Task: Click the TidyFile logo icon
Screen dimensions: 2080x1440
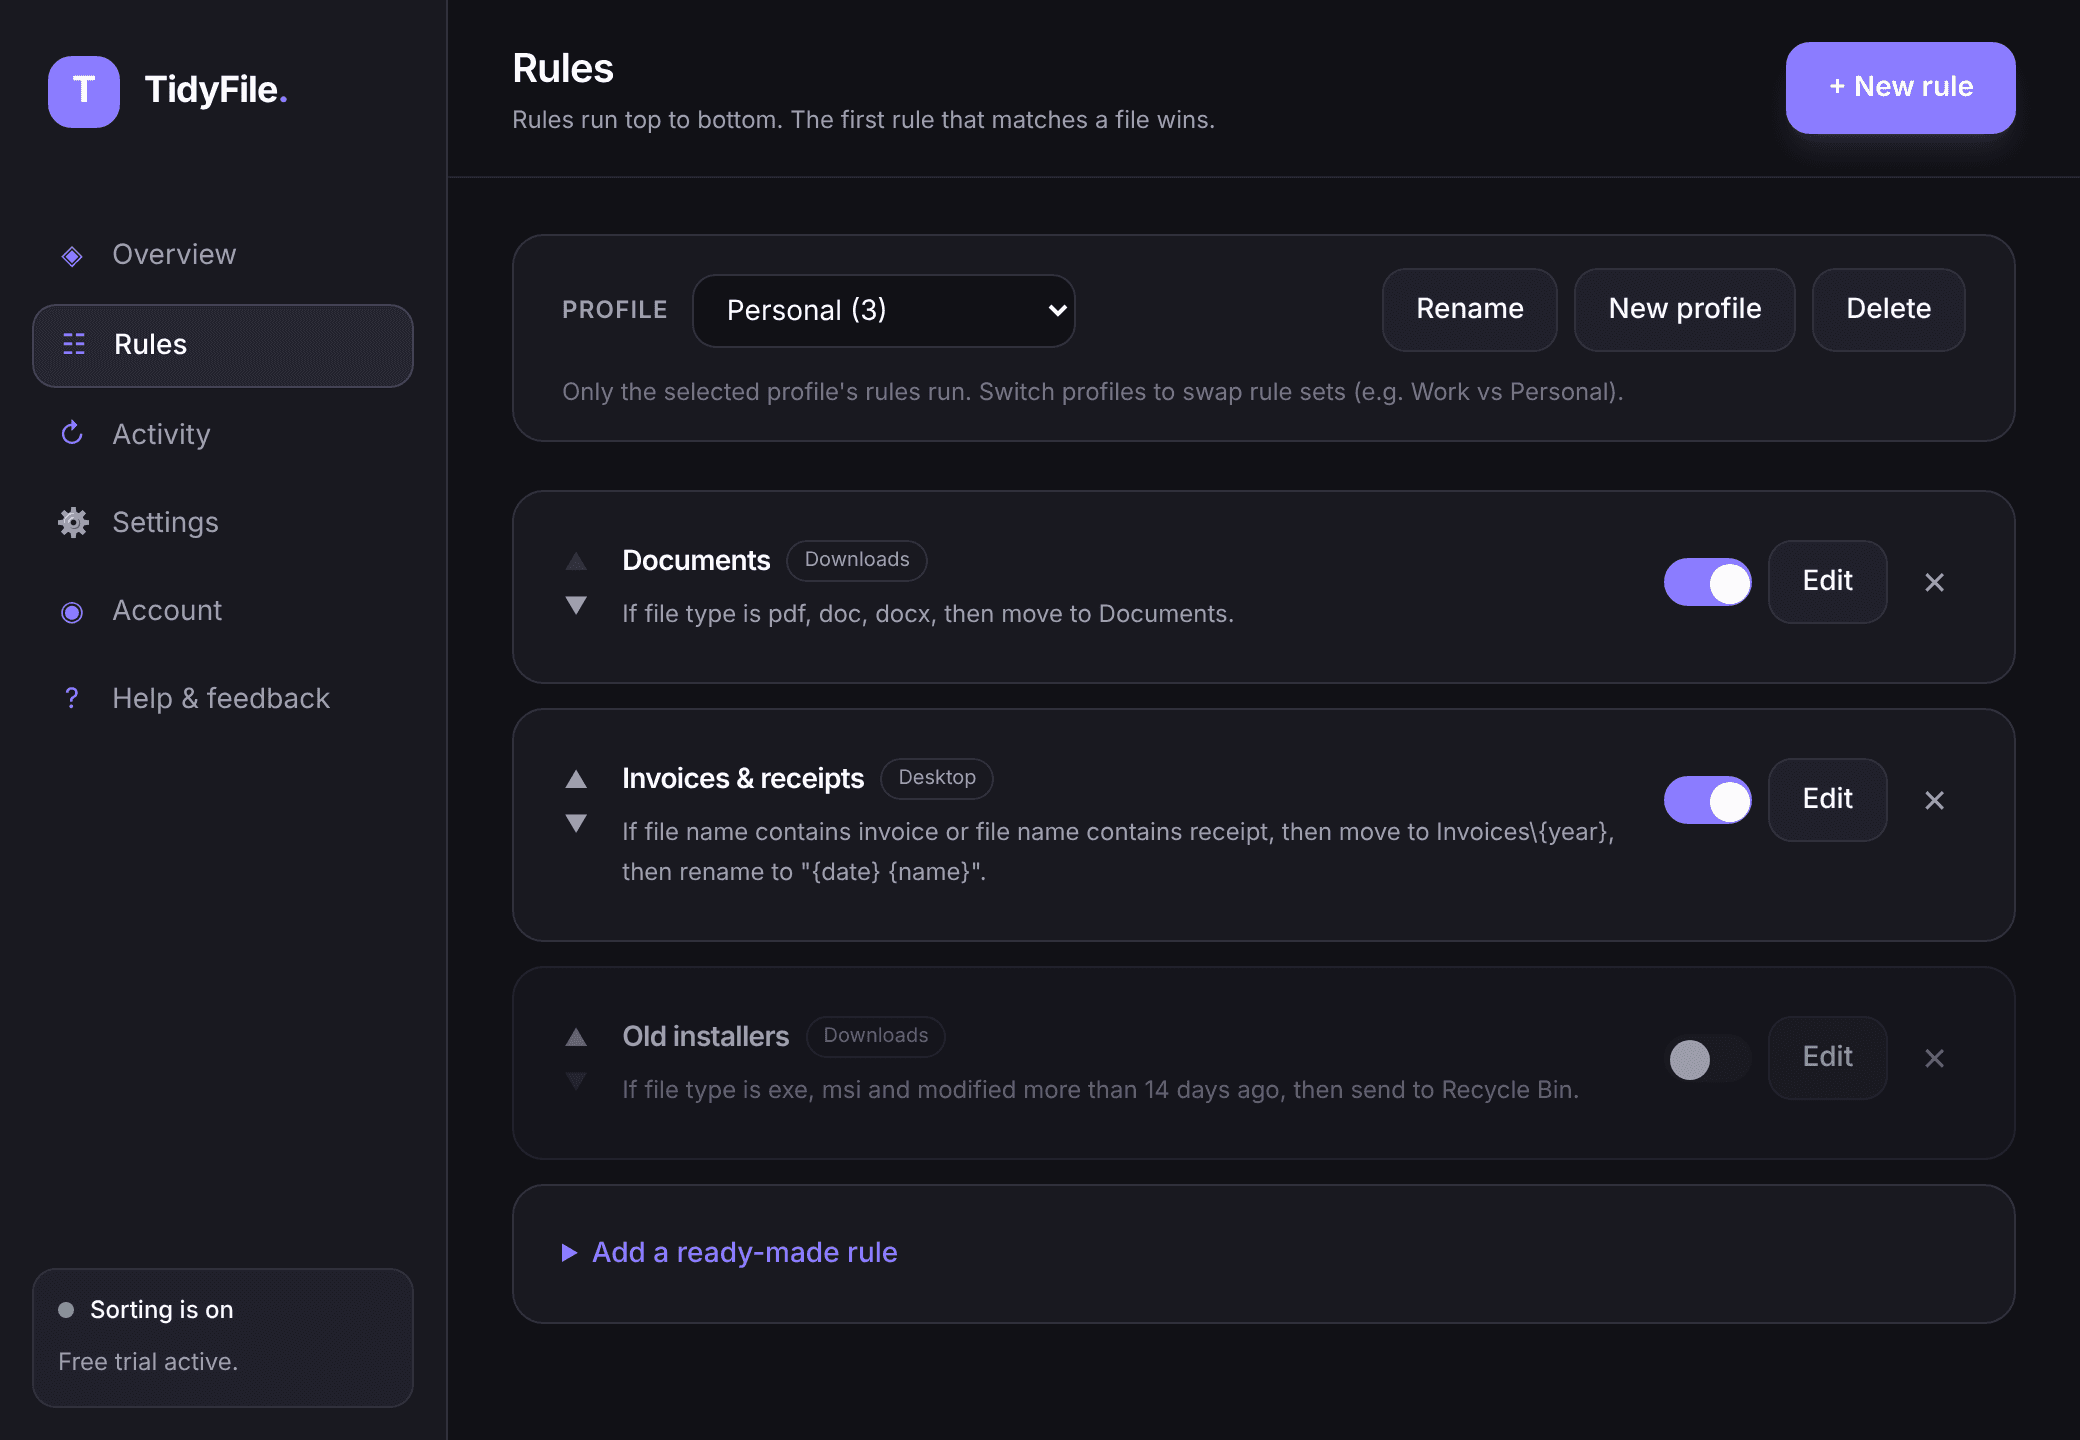Action: [x=84, y=91]
